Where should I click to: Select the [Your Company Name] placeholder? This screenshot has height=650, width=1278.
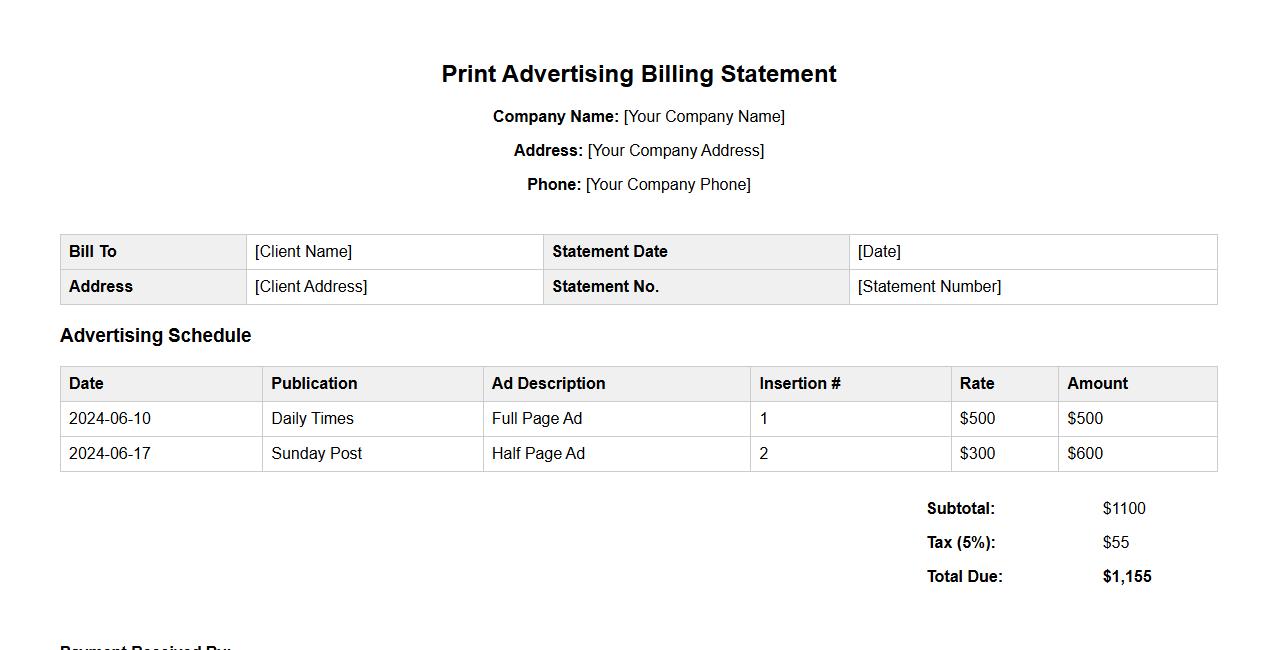[x=704, y=117]
